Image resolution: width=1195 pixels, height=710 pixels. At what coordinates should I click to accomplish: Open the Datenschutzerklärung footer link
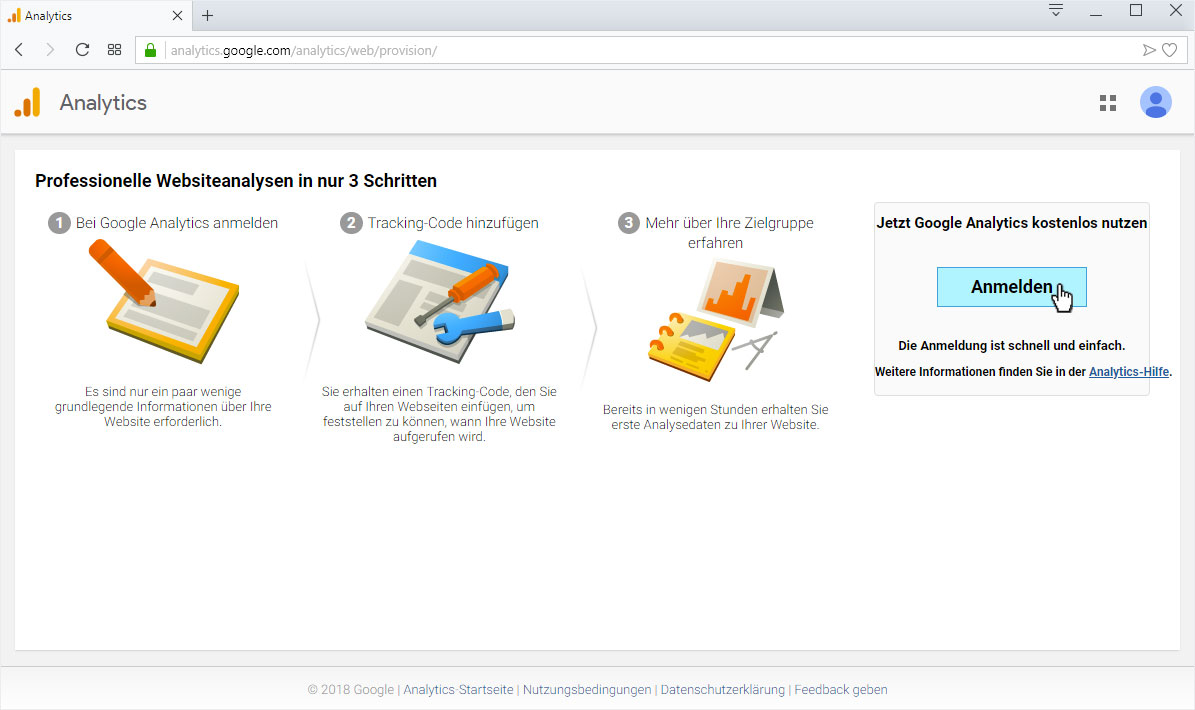[722, 689]
